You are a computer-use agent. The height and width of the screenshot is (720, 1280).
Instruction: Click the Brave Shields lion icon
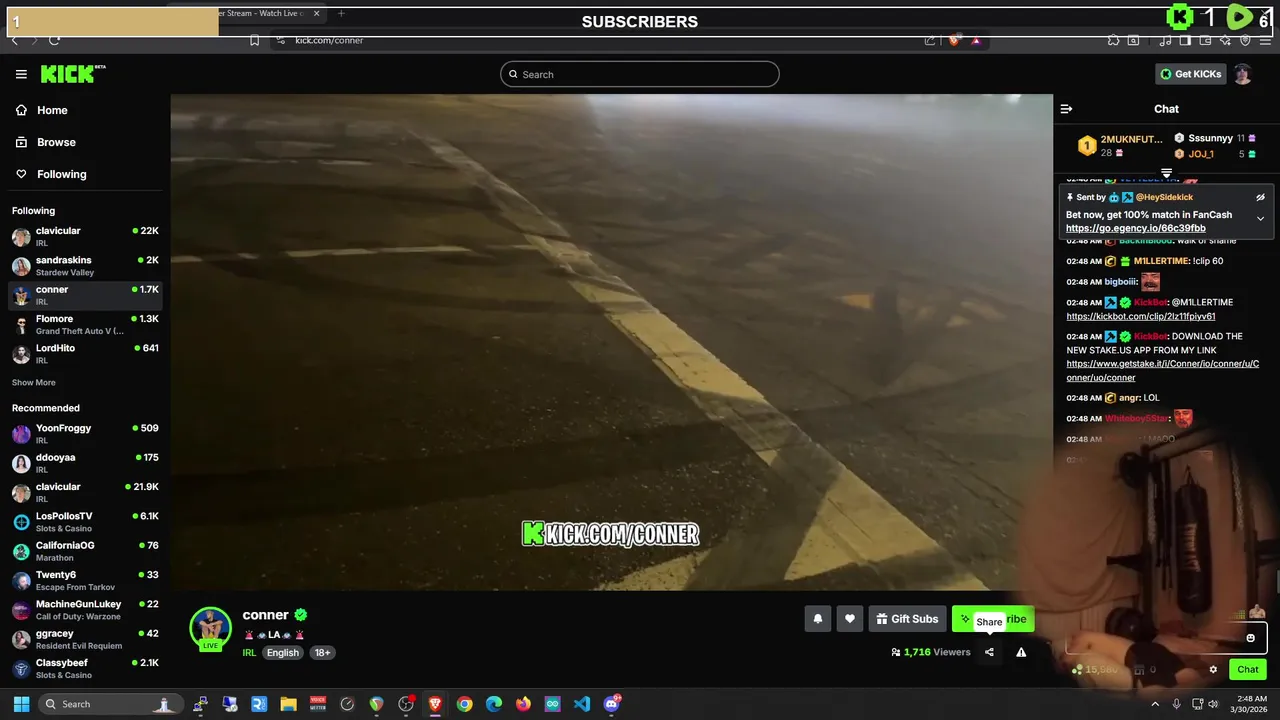pos(953,40)
